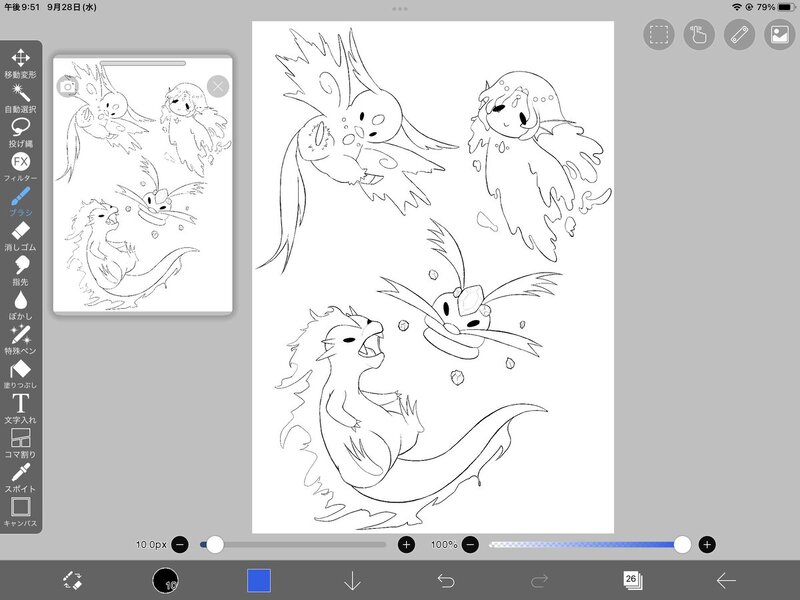Close the reference window
This screenshot has height=600, width=800.
[218, 86]
